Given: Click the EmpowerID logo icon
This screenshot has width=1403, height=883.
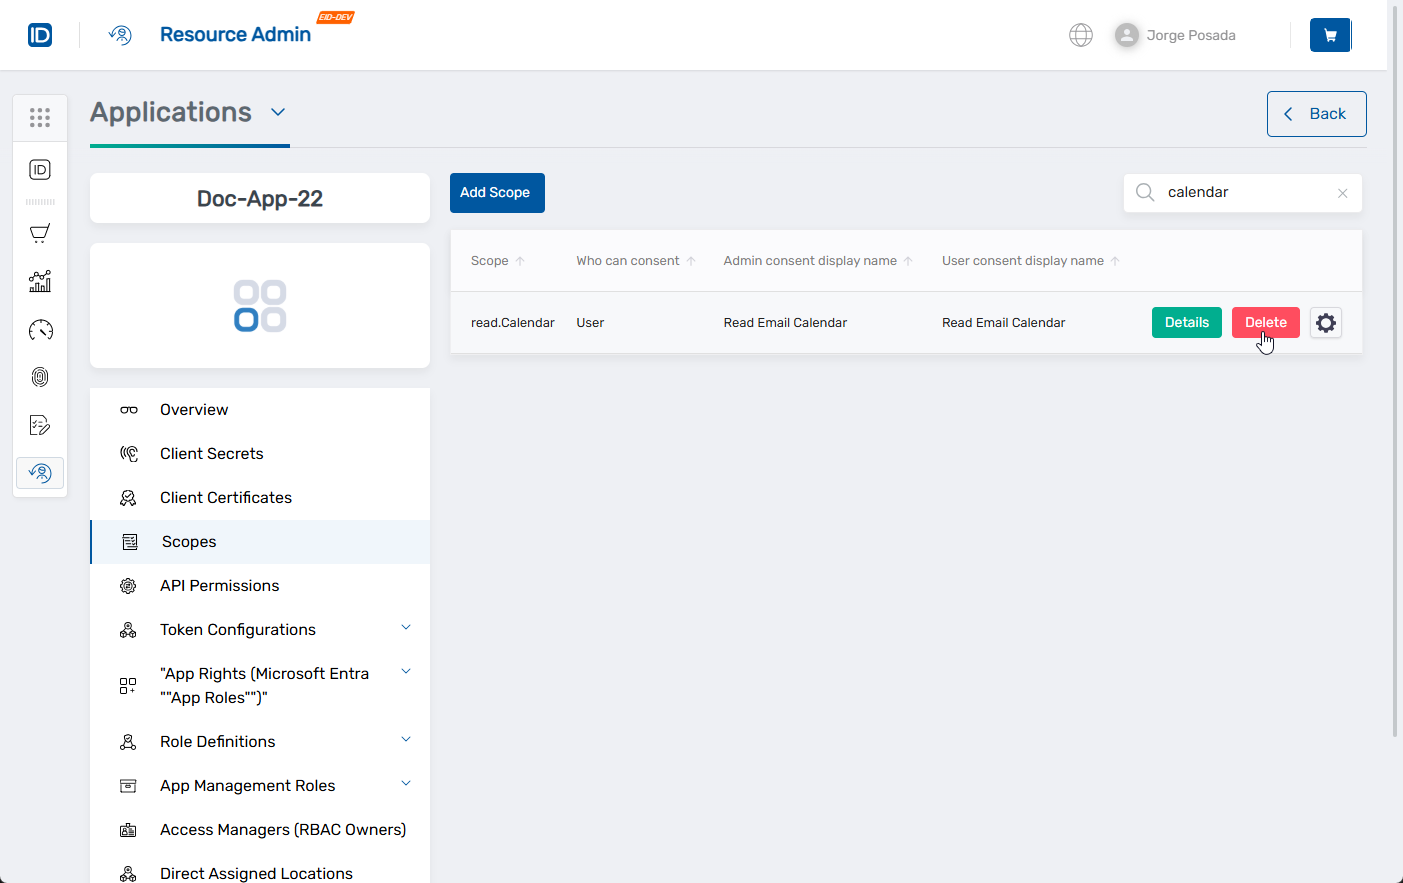Looking at the screenshot, I should coord(40,35).
